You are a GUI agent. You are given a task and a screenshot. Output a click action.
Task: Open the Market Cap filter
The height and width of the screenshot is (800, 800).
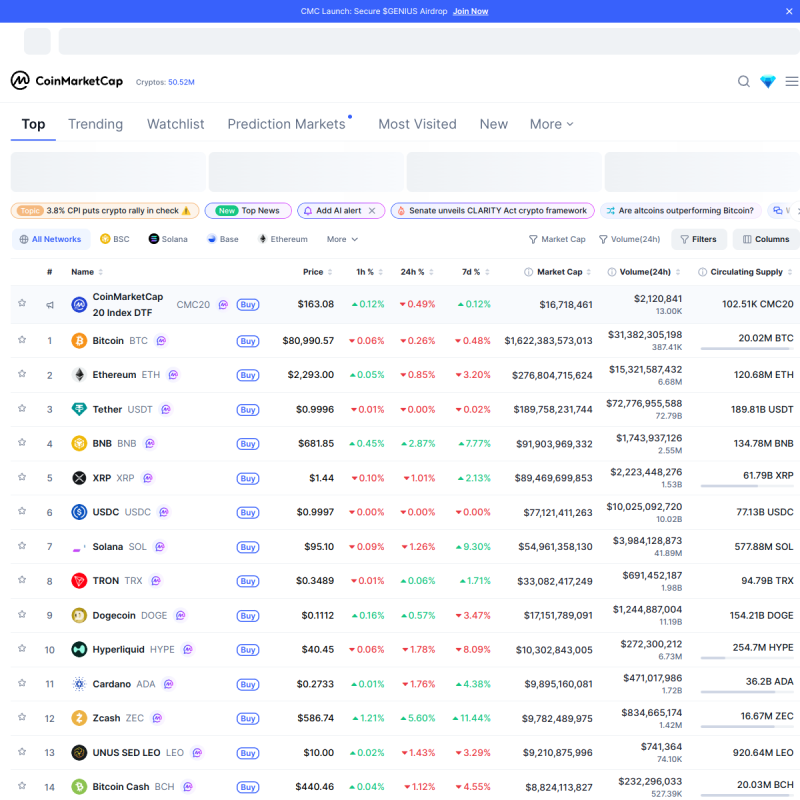tap(557, 239)
